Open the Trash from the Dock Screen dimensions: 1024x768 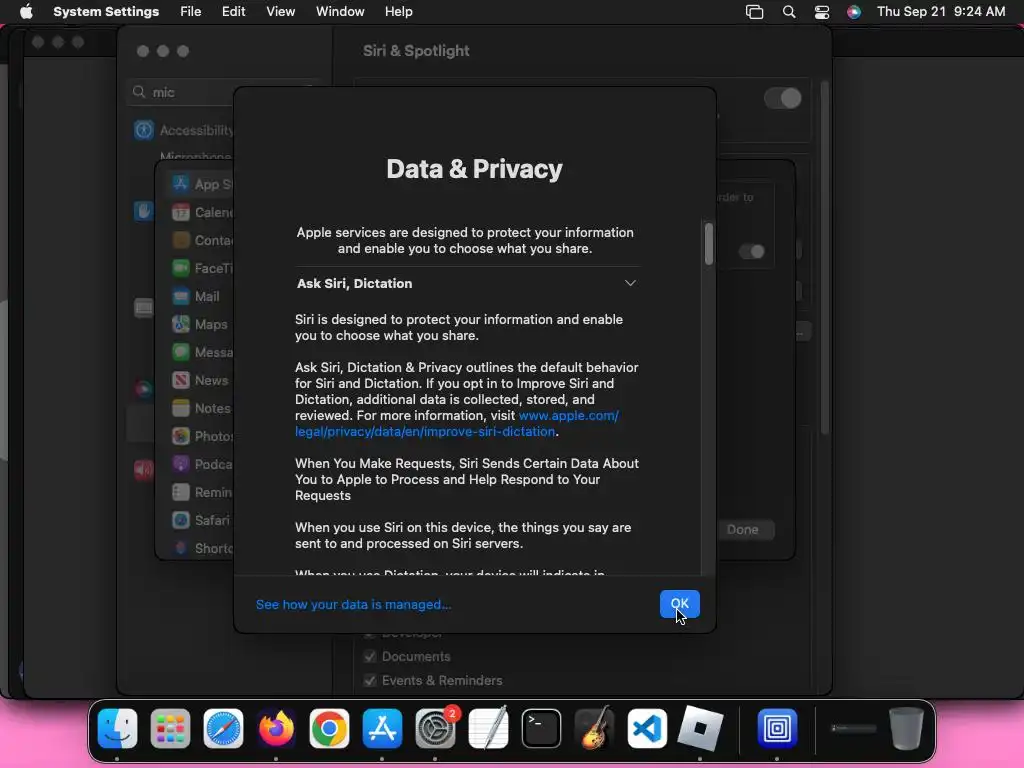coord(906,728)
